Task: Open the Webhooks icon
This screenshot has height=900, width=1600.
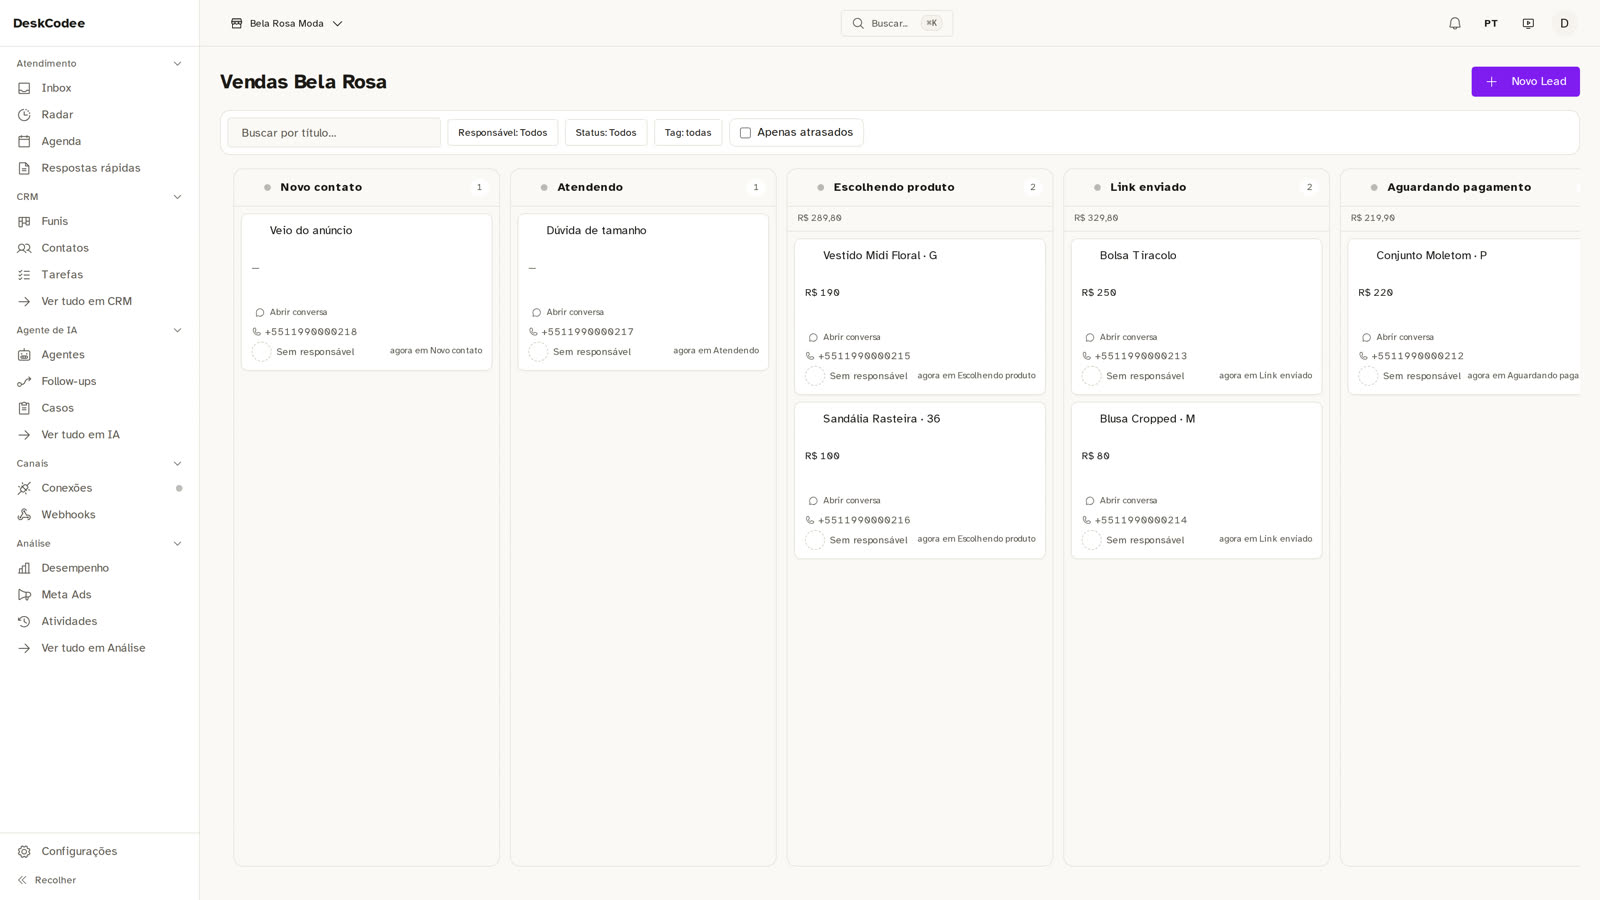Action: [24, 515]
